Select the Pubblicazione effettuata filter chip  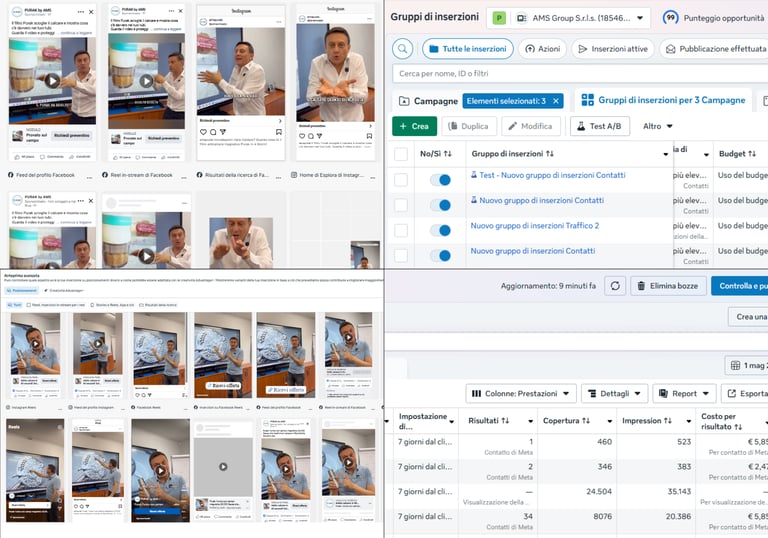(716, 49)
